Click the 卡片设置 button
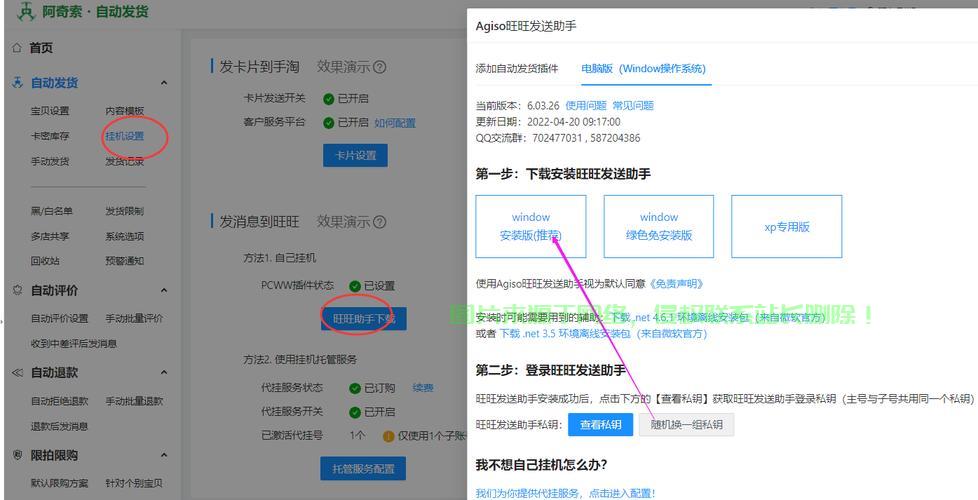This screenshot has width=978, height=500. tap(356, 155)
